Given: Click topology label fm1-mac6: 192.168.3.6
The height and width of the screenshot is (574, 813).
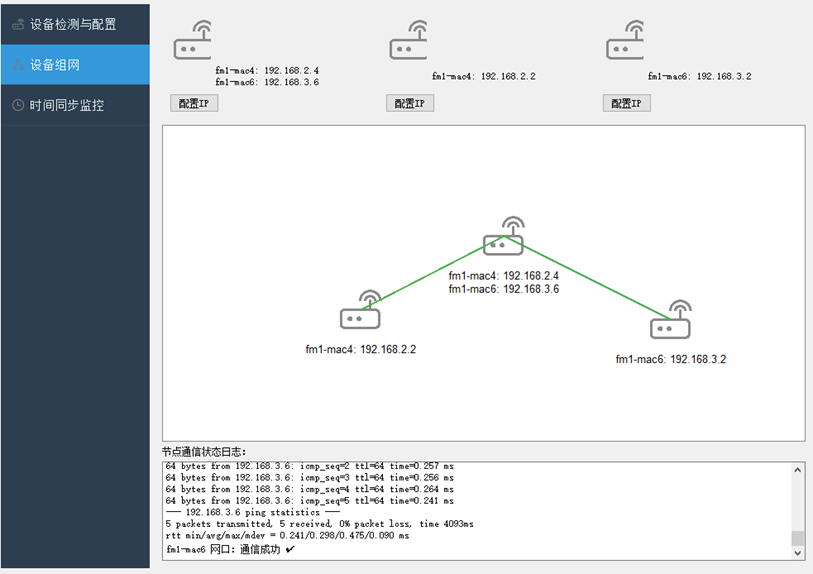Looking at the screenshot, I should (x=503, y=289).
